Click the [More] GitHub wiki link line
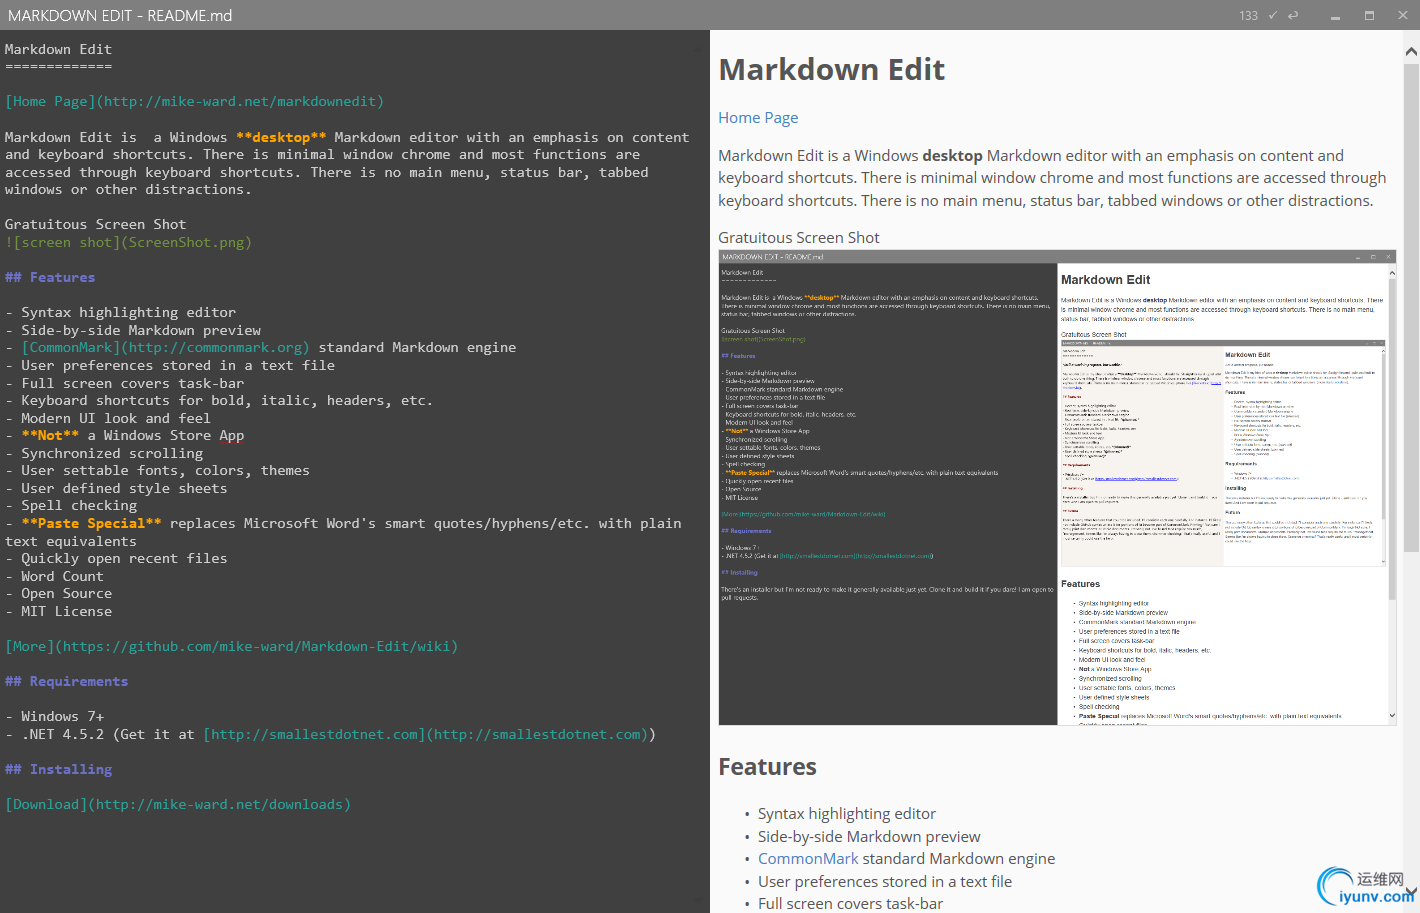This screenshot has width=1420, height=913. pyautogui.click(x=232, y=646)
